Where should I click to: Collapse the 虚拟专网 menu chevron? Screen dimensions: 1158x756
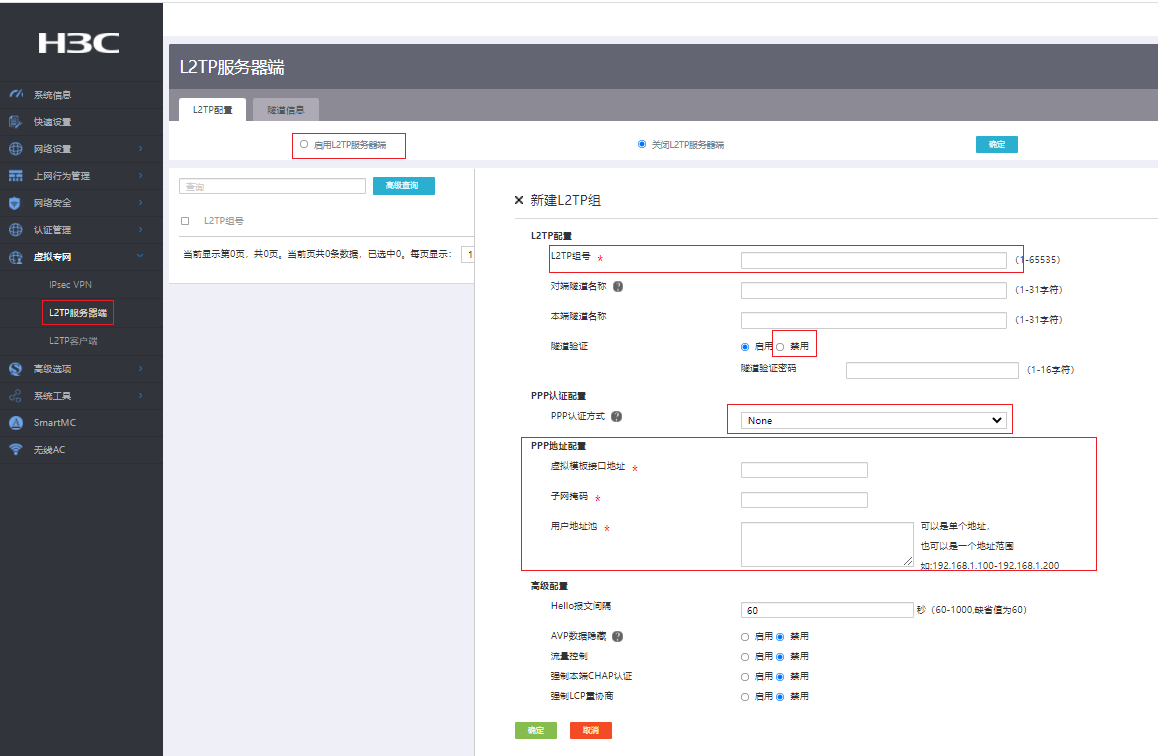tap(140, 256)
